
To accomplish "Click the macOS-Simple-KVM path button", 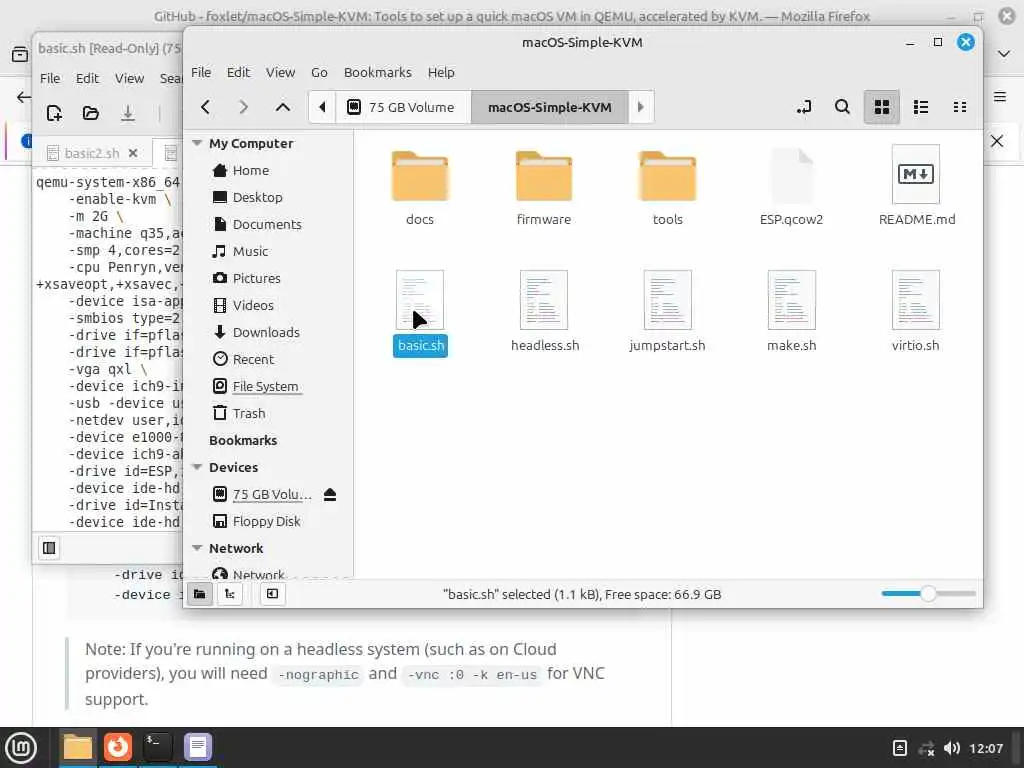I will point(550,107).
